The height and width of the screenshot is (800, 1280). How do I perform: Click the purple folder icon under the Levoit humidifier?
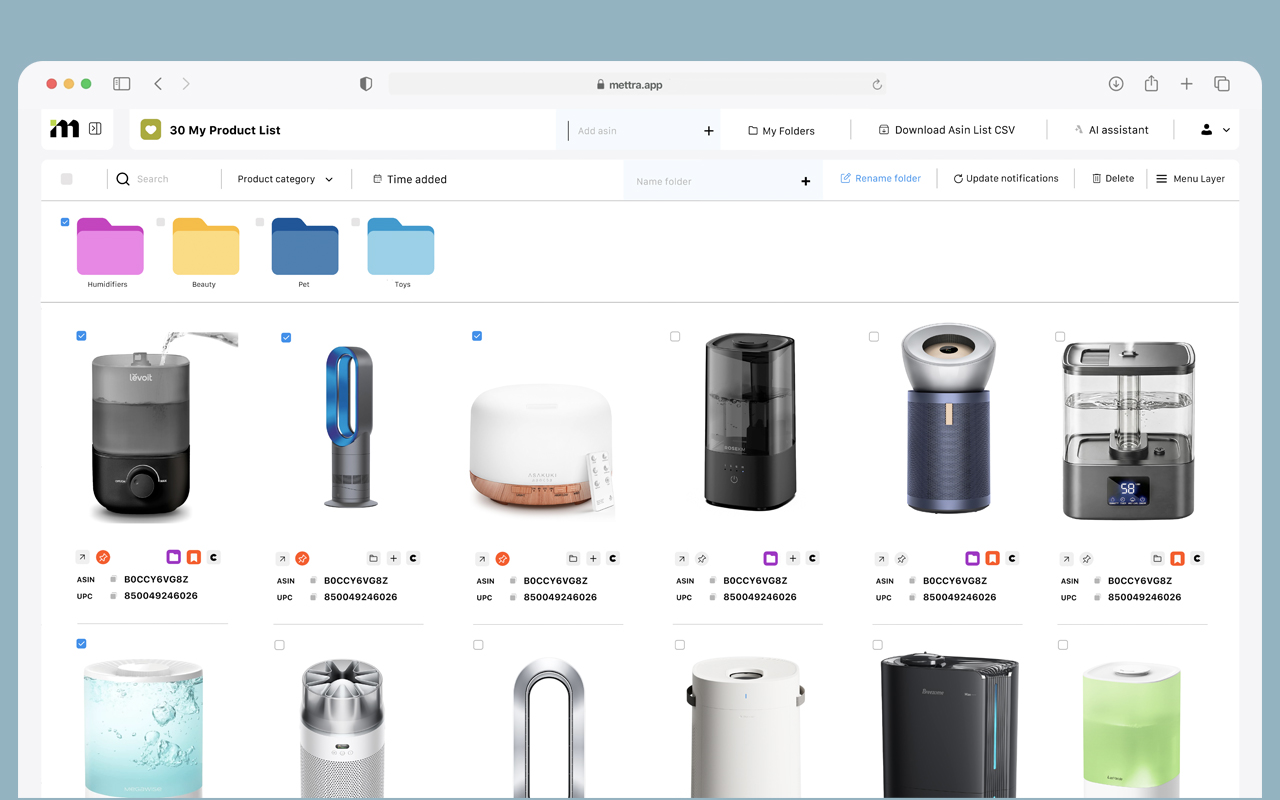tap(173, 558)
